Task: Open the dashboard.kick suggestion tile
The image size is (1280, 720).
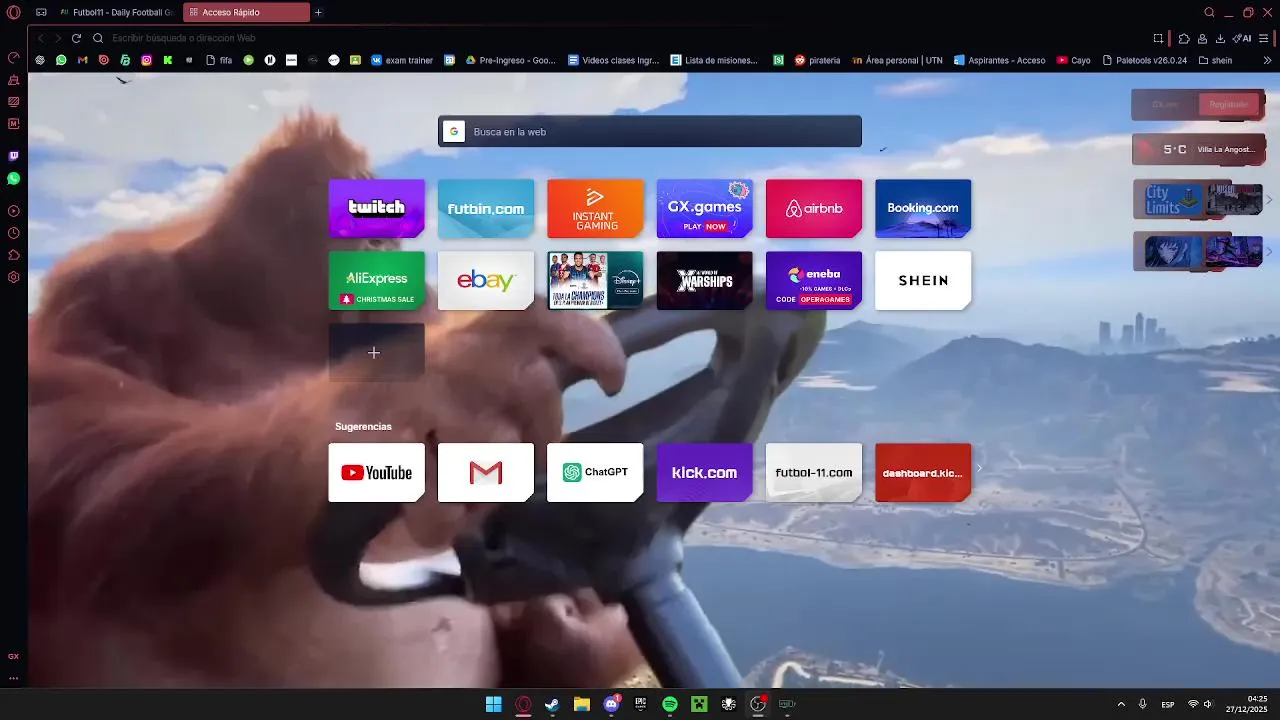Action: [x=923, y=472]
